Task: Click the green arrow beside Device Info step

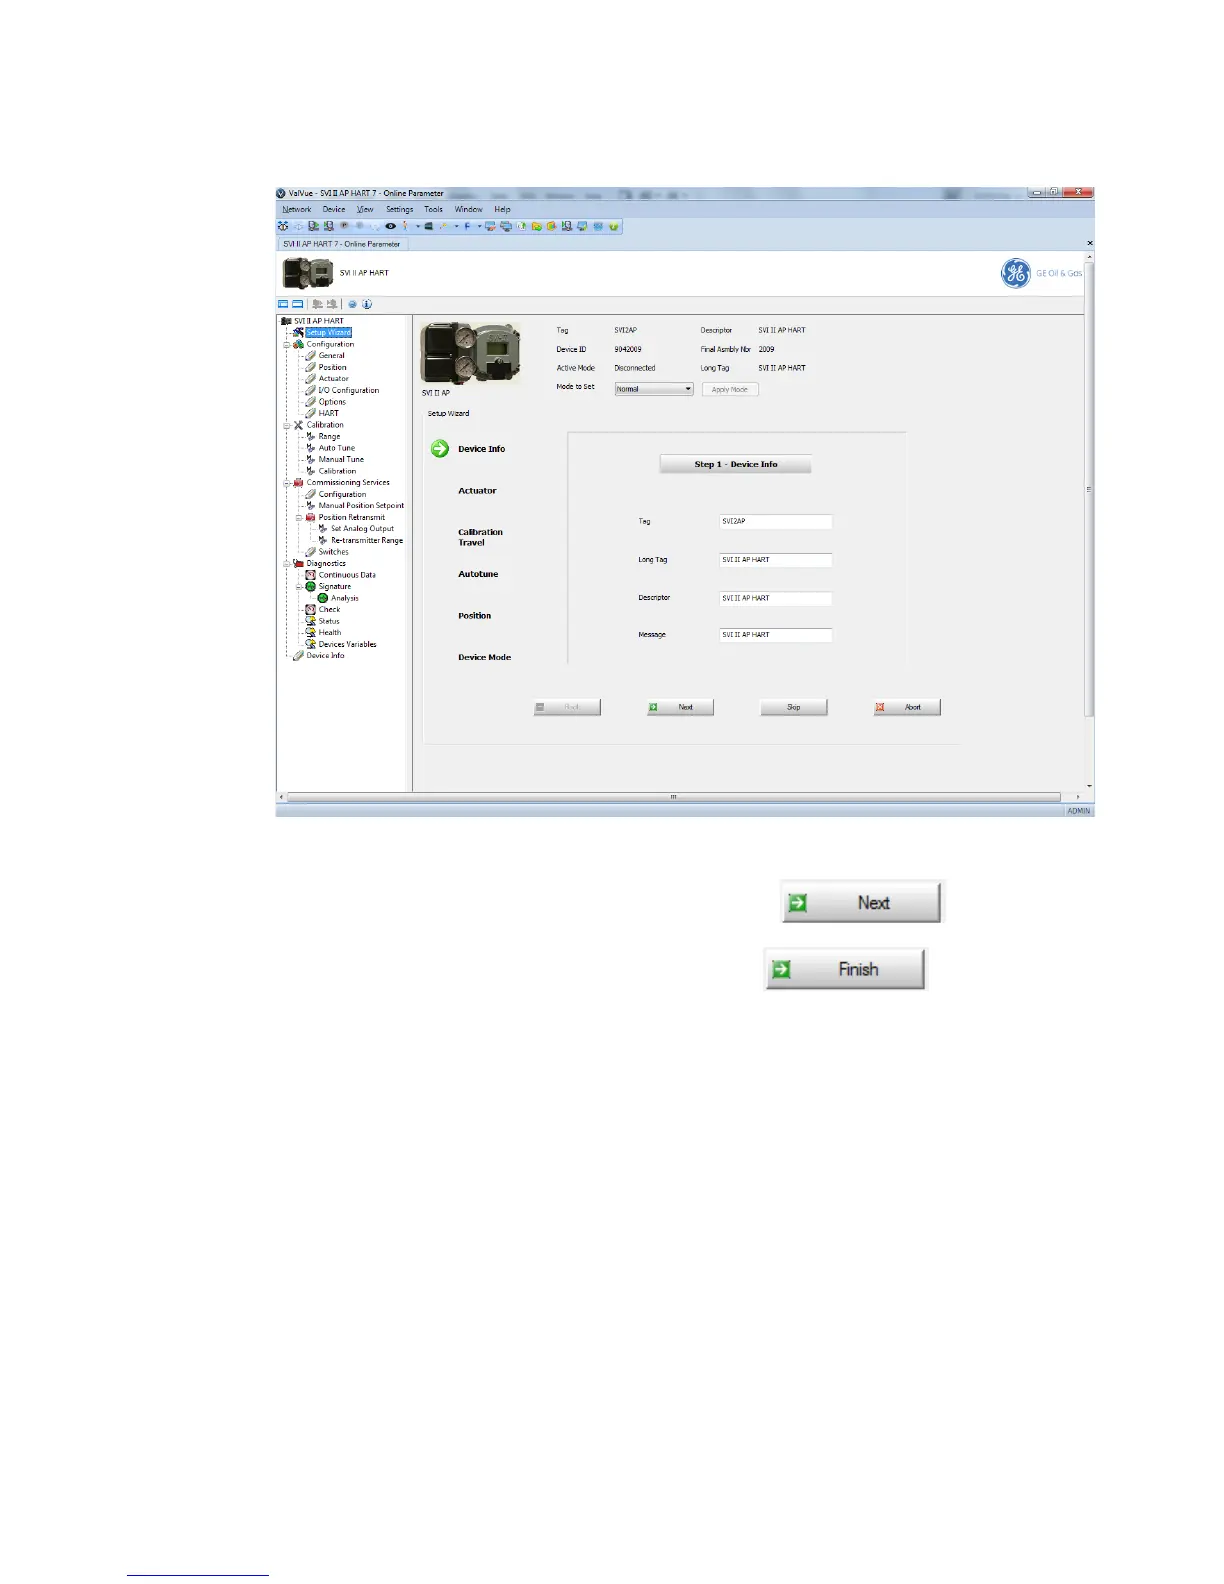Action: pyautogui.click(x=440, y=448)
